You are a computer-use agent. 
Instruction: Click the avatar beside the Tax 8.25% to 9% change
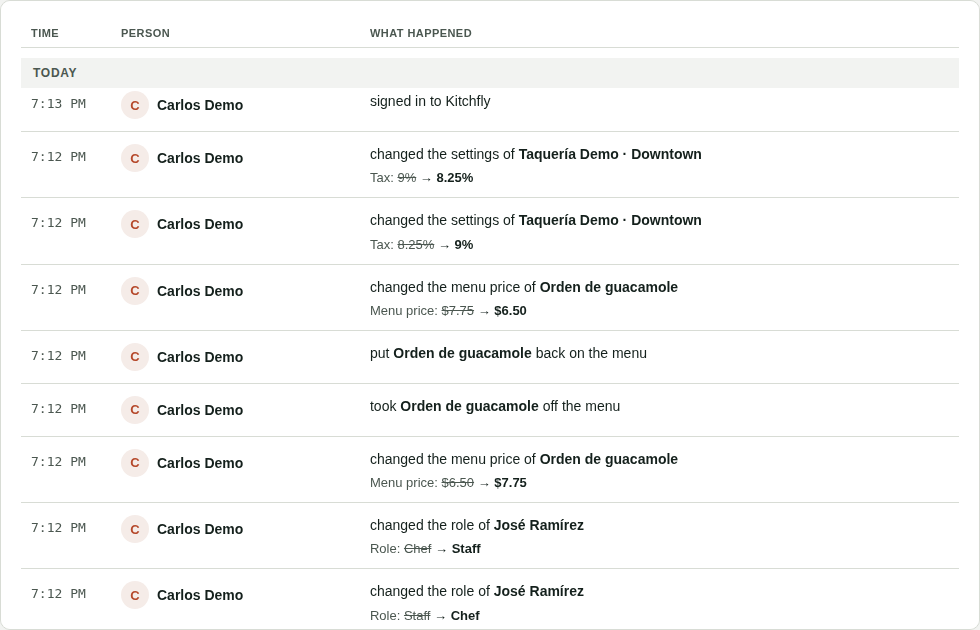coord(134,224)
